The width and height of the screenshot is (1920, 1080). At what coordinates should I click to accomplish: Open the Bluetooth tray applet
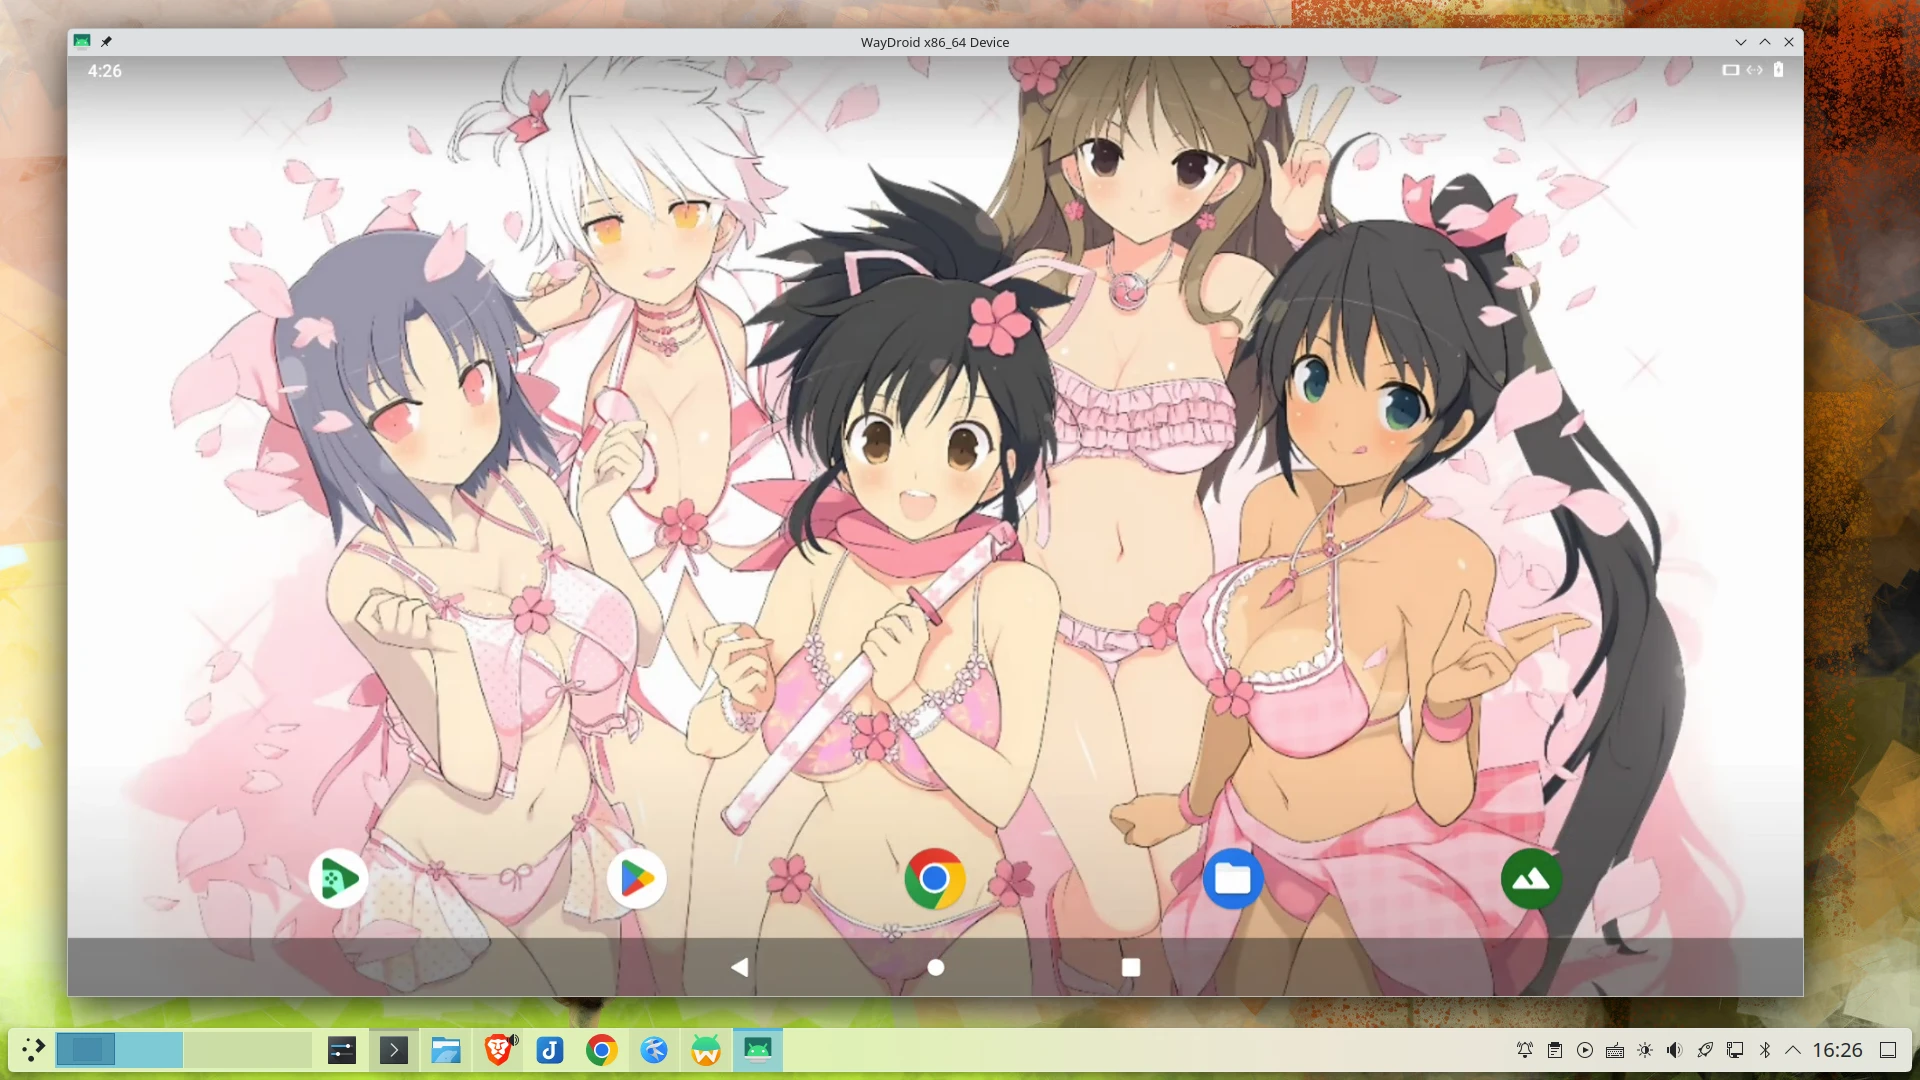point(1765,1050)
